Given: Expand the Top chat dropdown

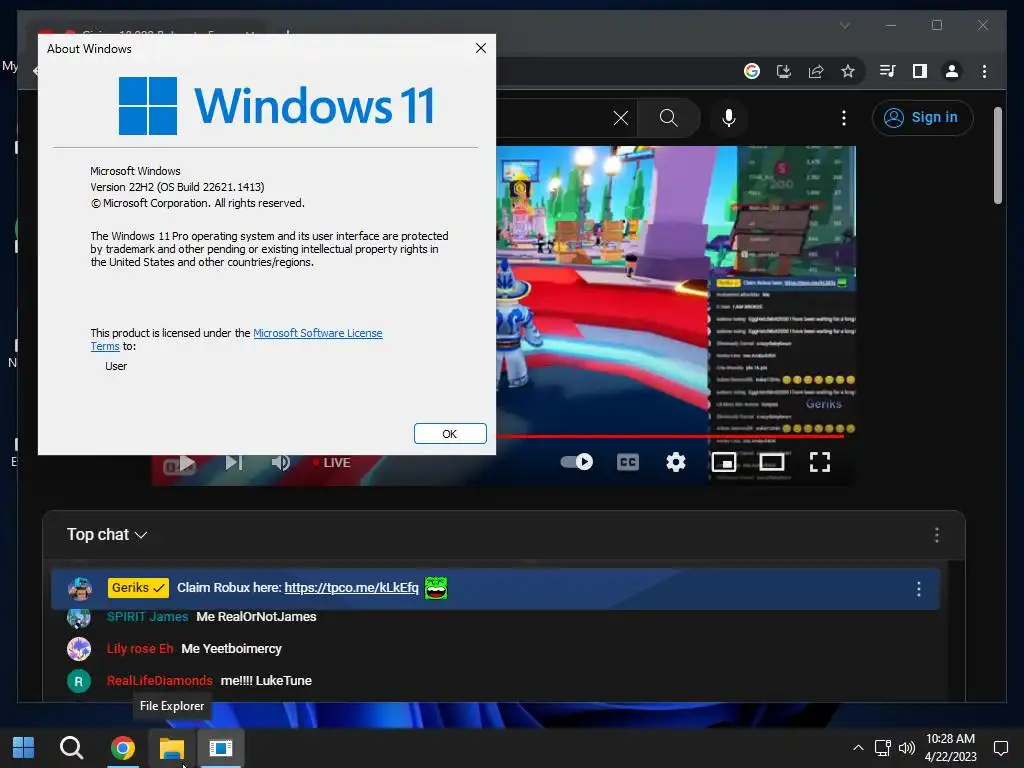Looking at the screenshot, I should click(x=107, y=534).
